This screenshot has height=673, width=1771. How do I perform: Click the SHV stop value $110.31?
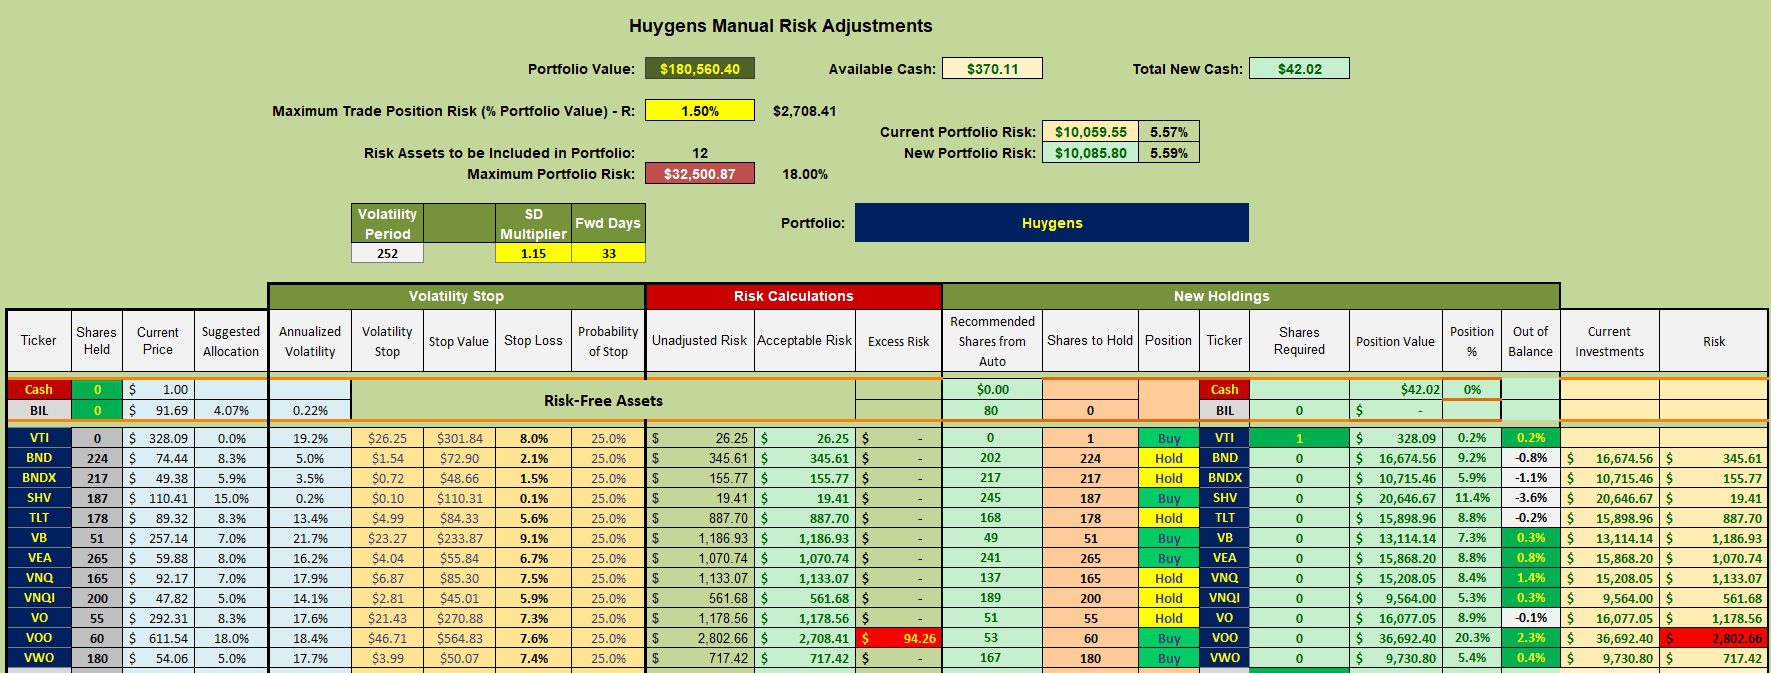459,498
